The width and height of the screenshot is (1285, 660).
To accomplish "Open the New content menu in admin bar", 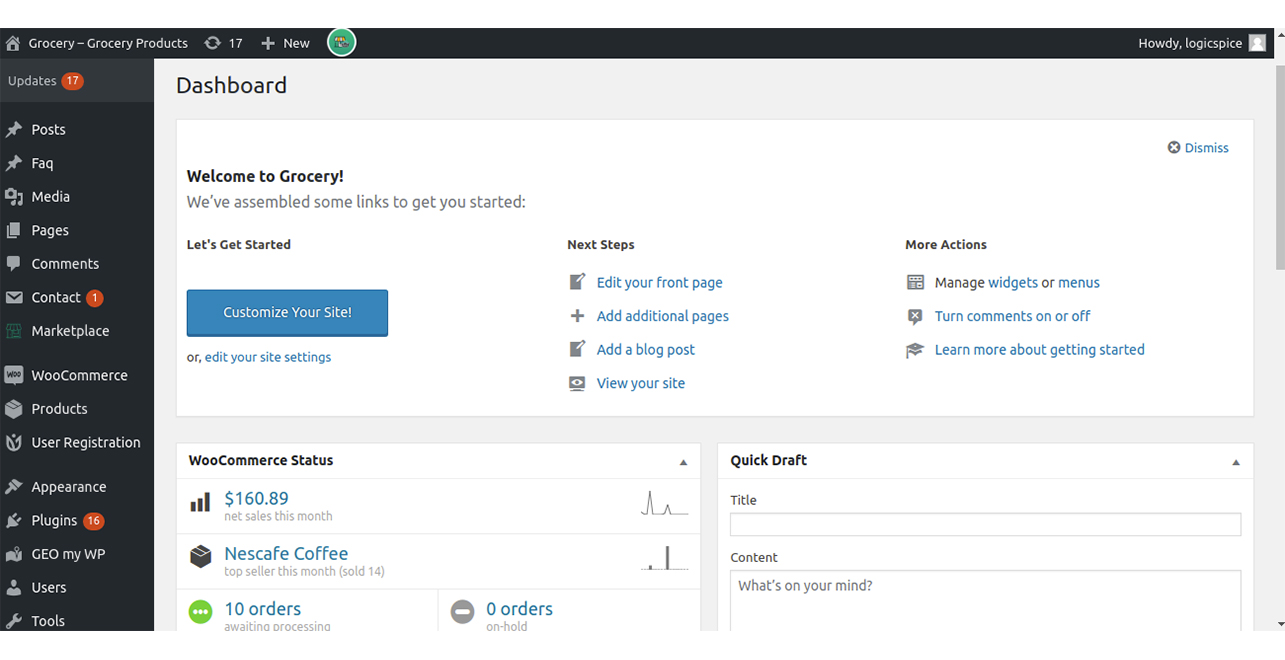I will [285, 43].
